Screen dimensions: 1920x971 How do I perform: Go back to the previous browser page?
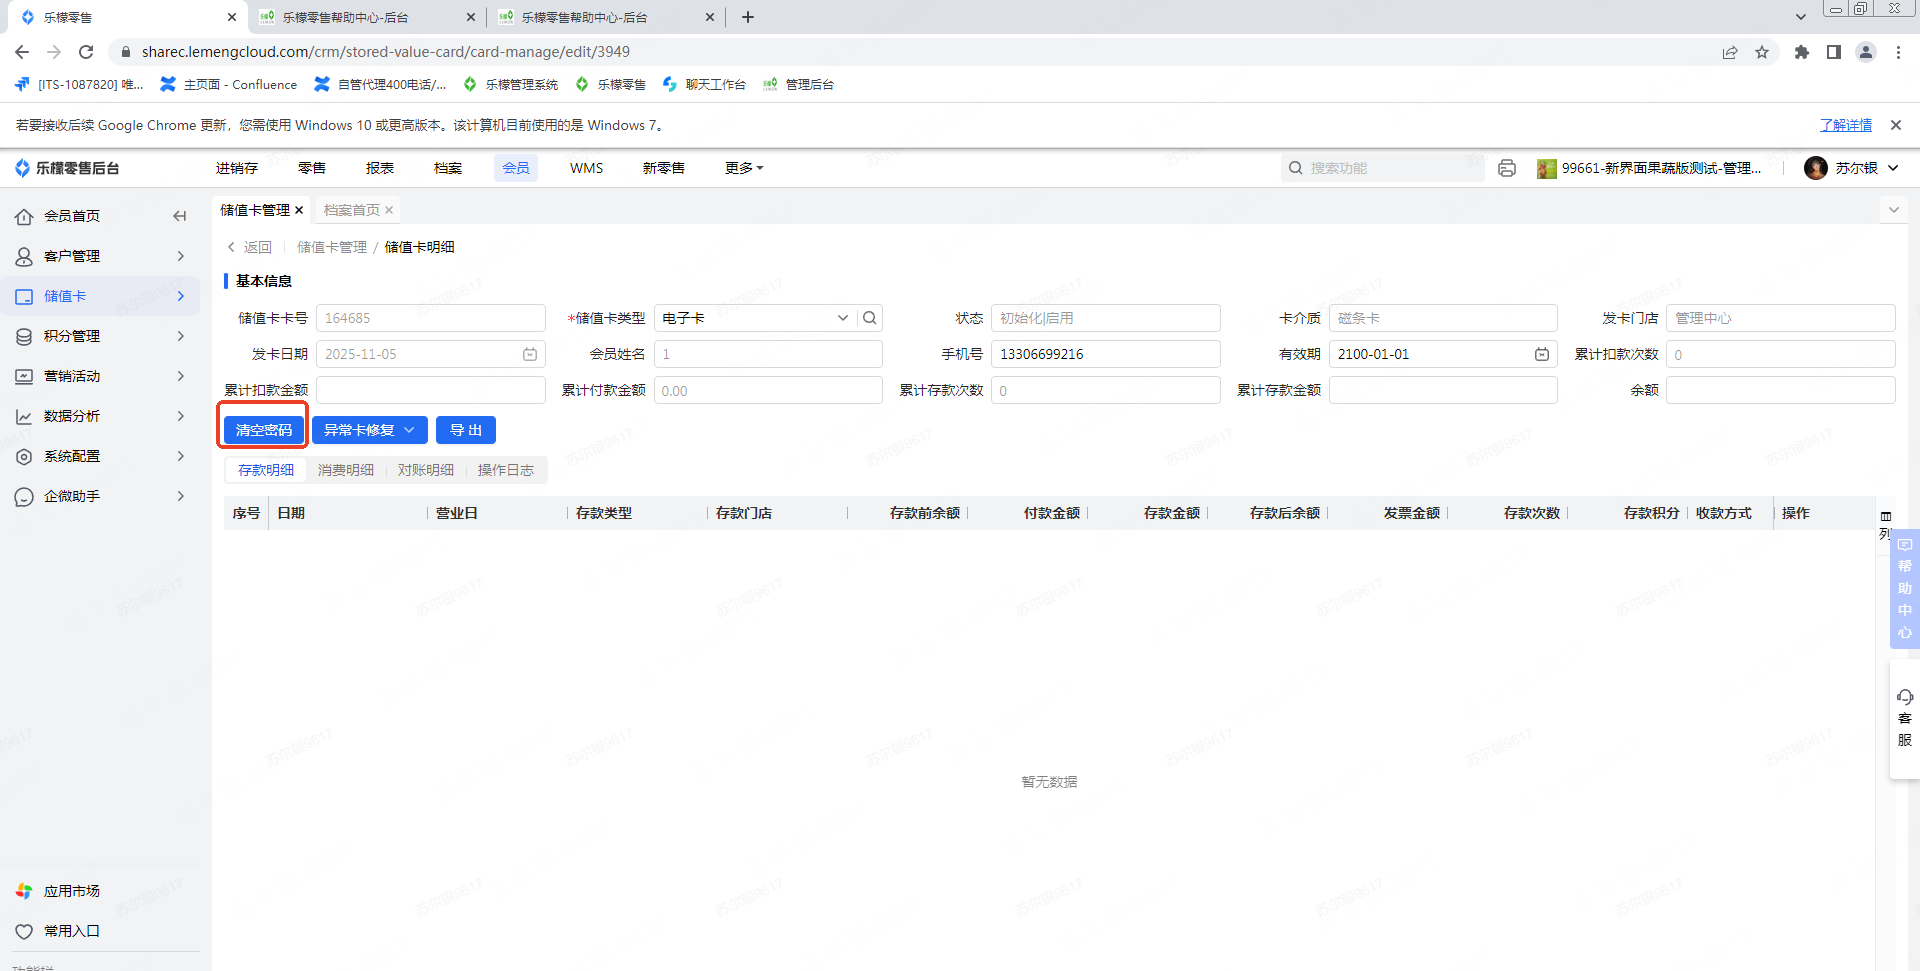tap(22, 52)
